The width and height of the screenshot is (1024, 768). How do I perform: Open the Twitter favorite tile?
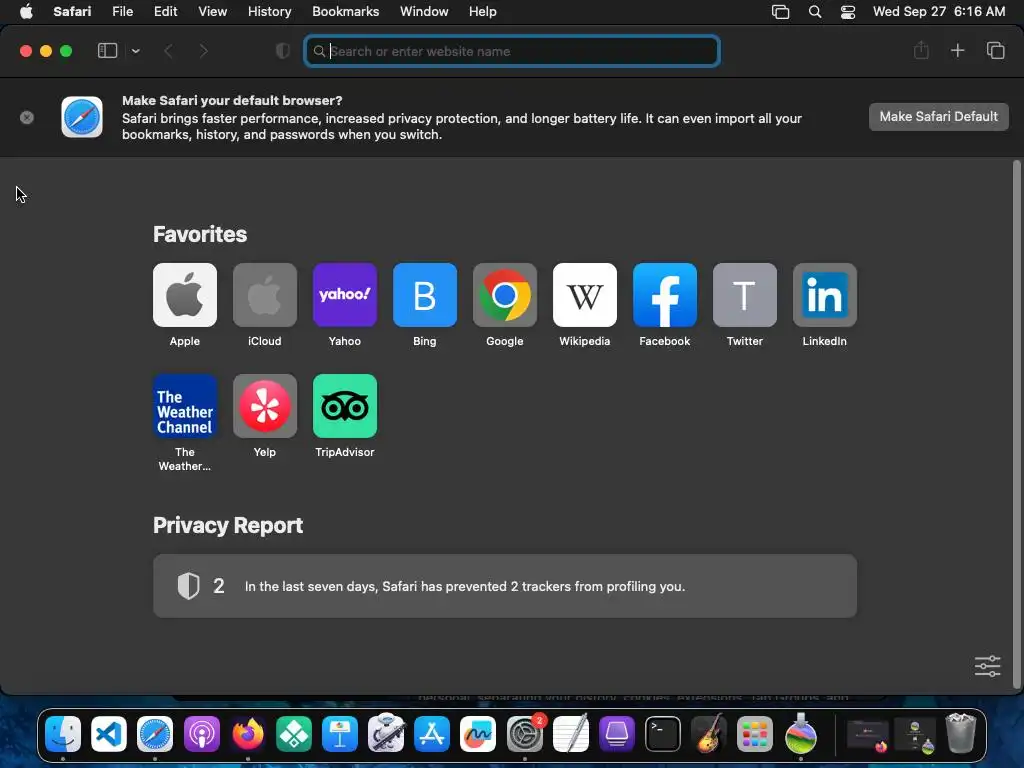point(744,295)
